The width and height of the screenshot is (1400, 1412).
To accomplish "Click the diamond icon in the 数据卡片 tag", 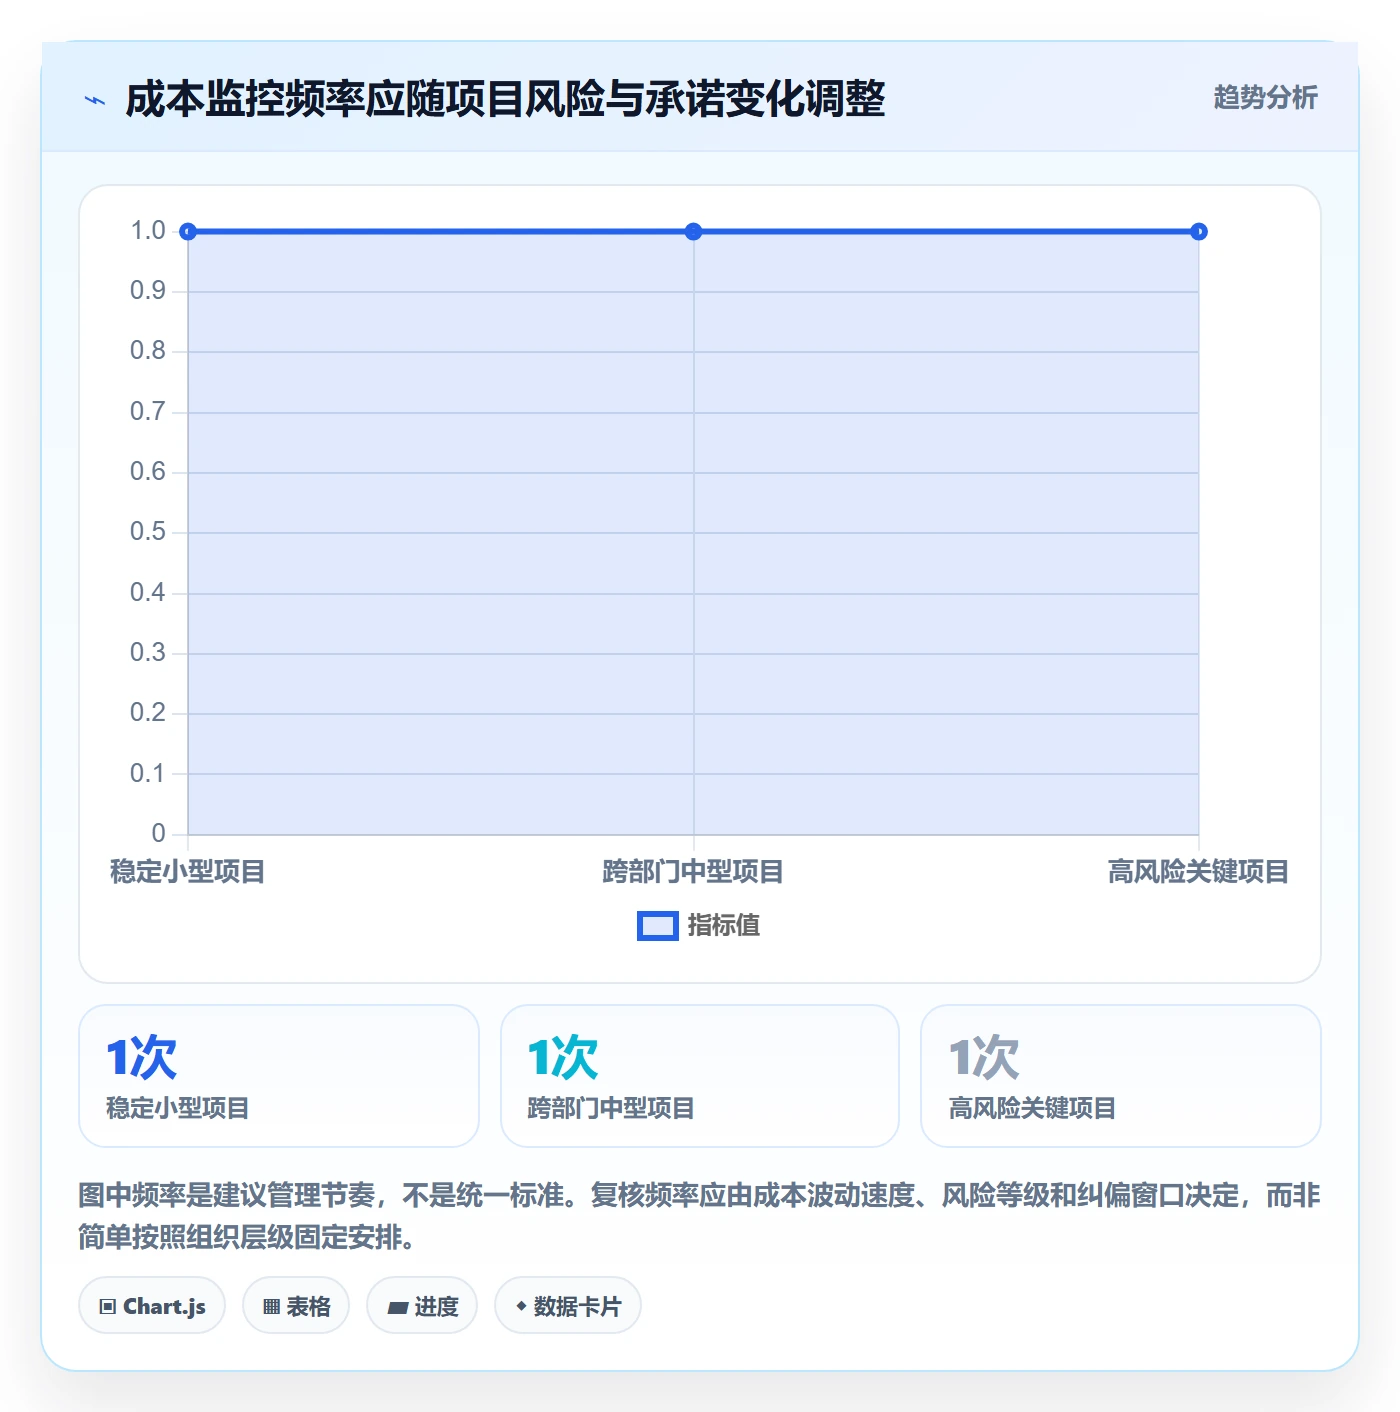I will point(521,1306).
